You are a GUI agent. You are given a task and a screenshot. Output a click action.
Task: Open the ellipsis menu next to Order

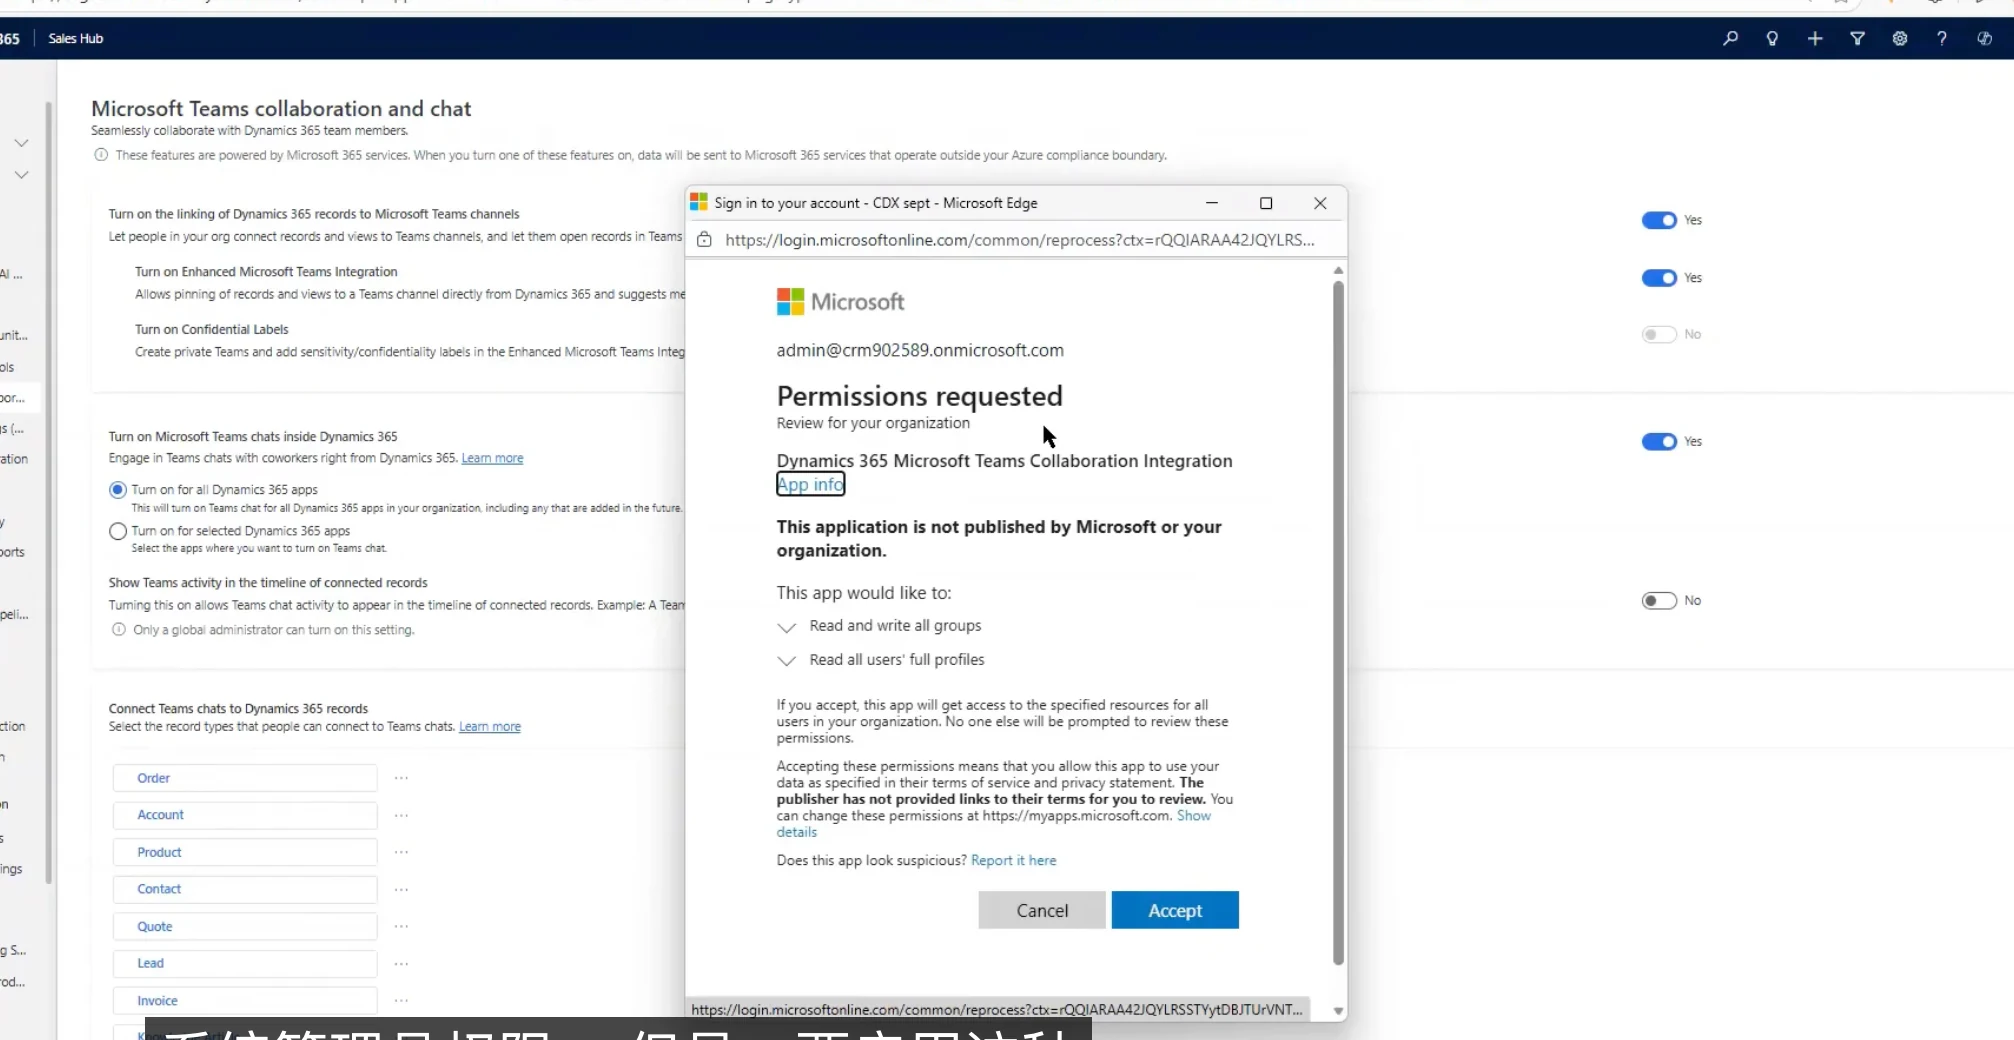(x=401, y=778)
